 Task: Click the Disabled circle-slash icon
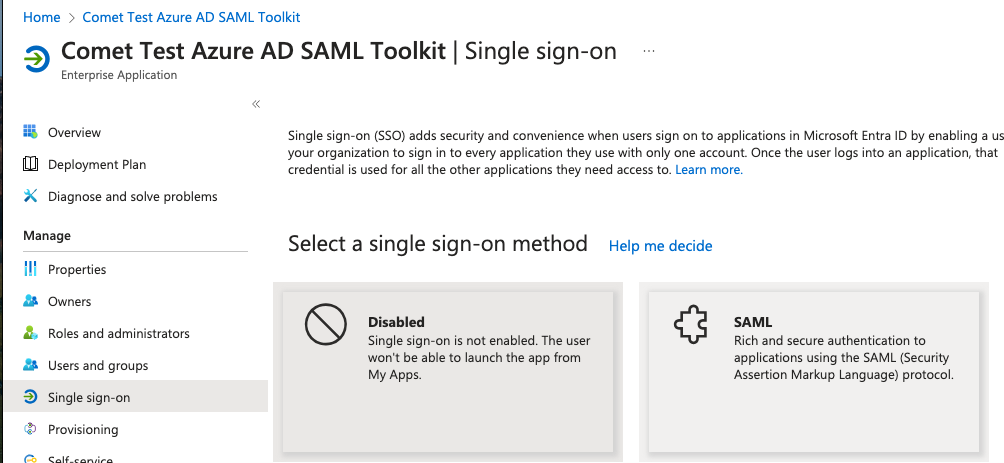click(325, 324)
